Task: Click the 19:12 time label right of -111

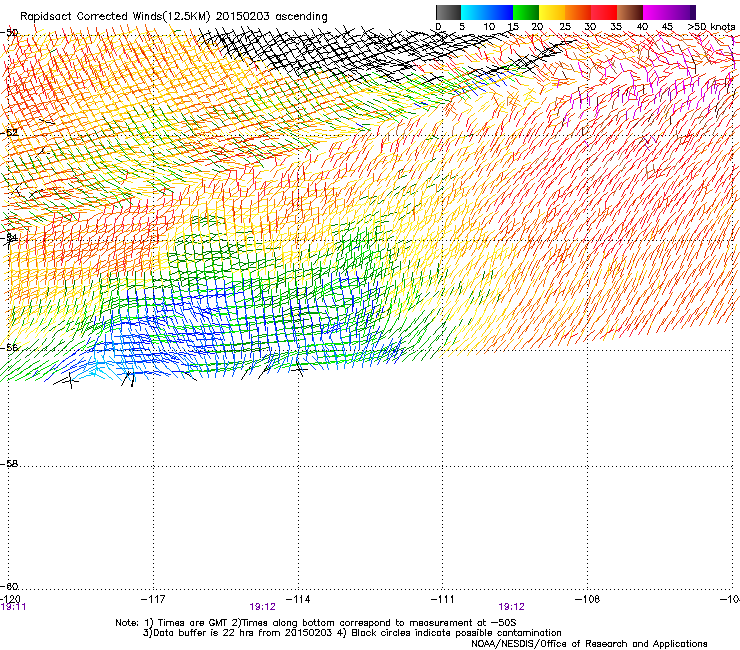Action: click(x=512, y=607)
